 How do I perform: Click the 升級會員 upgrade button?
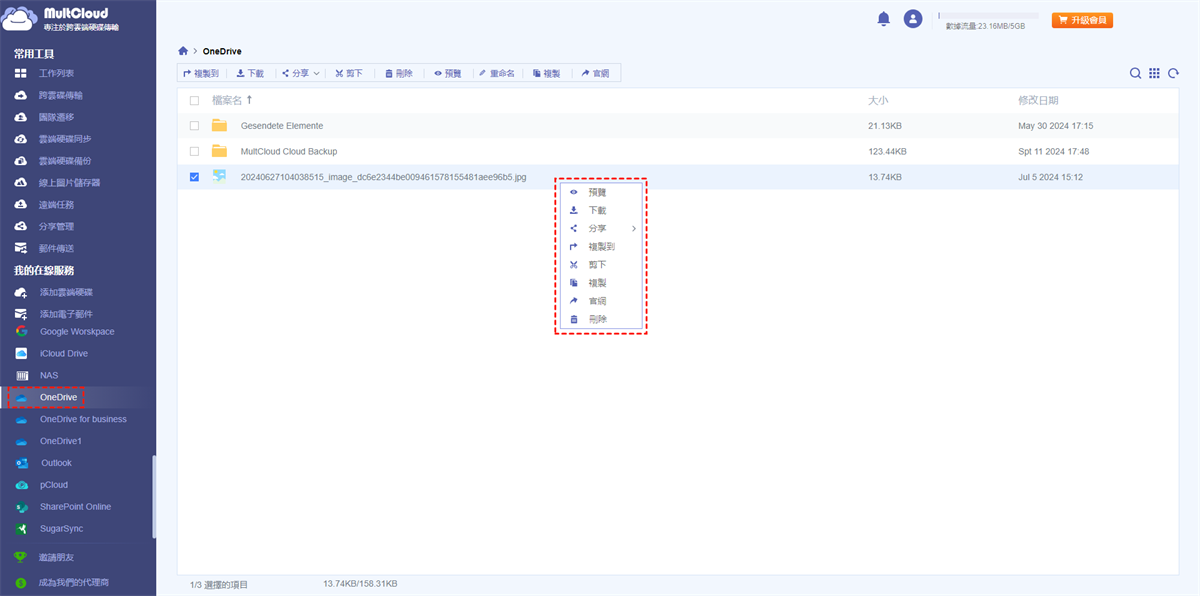pyautogui.click(x=1082, y=20)
